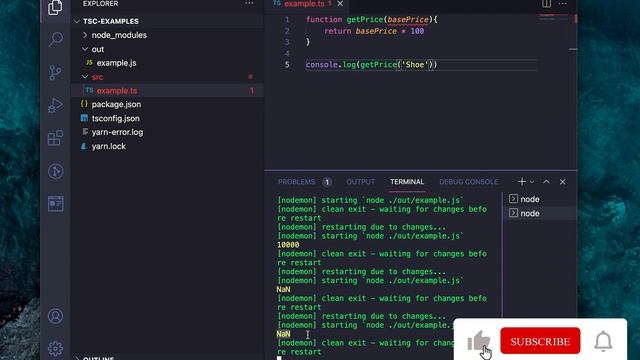The image size is (640, 360).
Task: Click the getPrice function name on line 1
Action: pyautogui.click(x=364, y=20)
